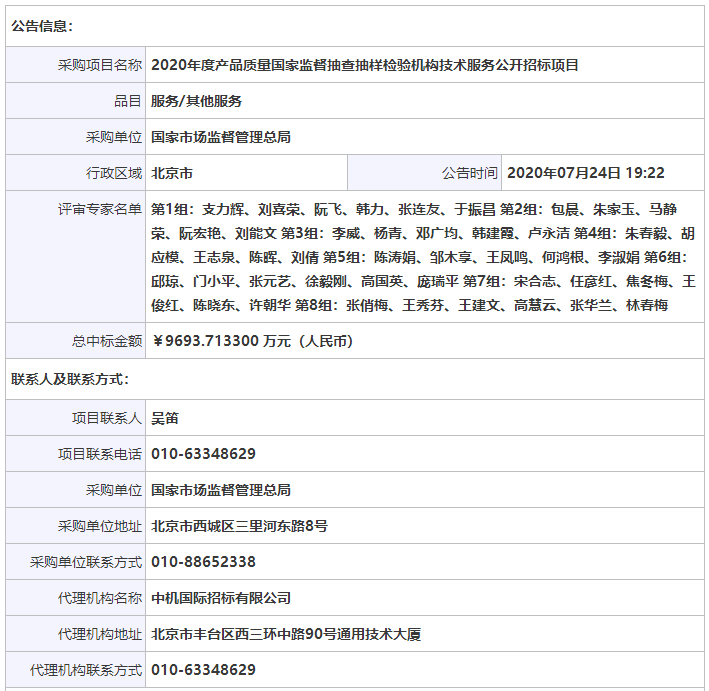Click the phone number beside 项目联系电话
Viewport: 709px width, 691px height.
(203, 453)
